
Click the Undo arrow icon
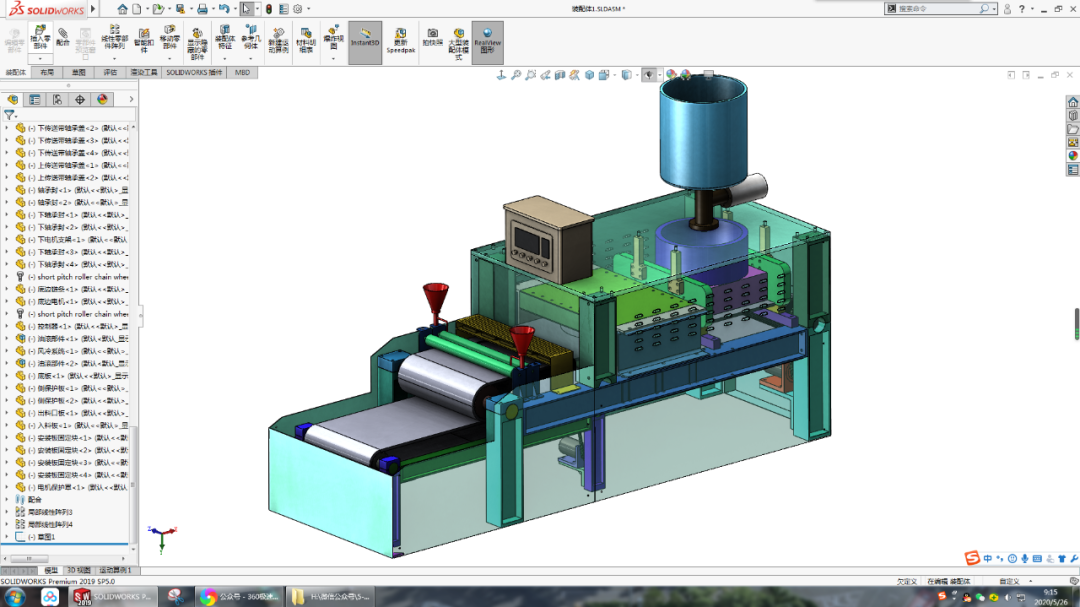pyautogui.click(x=224, y=9)
